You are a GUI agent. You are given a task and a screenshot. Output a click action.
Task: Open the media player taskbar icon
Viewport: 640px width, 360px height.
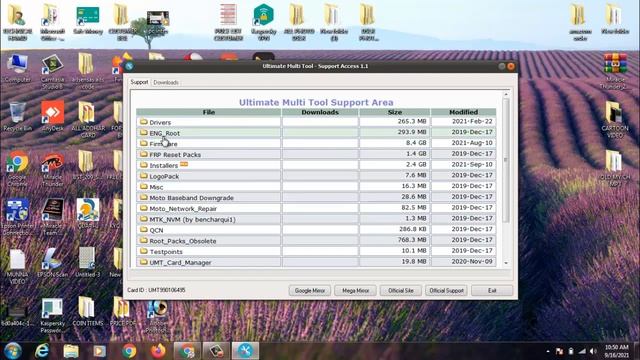(x=99, y=351)
